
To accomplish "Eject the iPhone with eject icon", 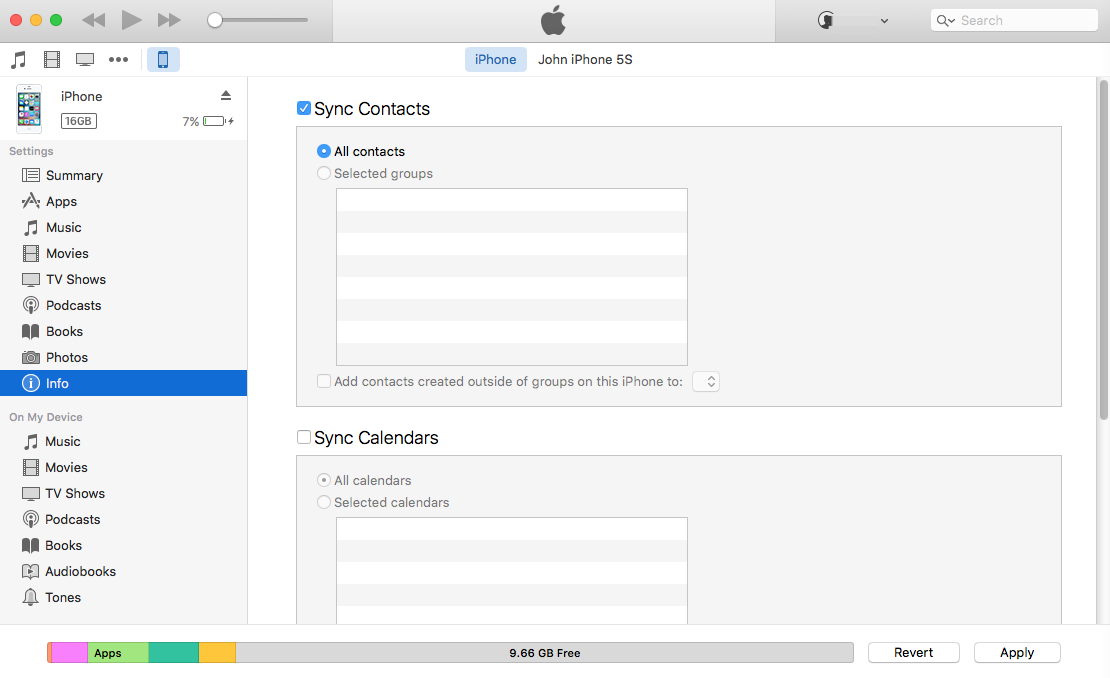I will 226,96.
